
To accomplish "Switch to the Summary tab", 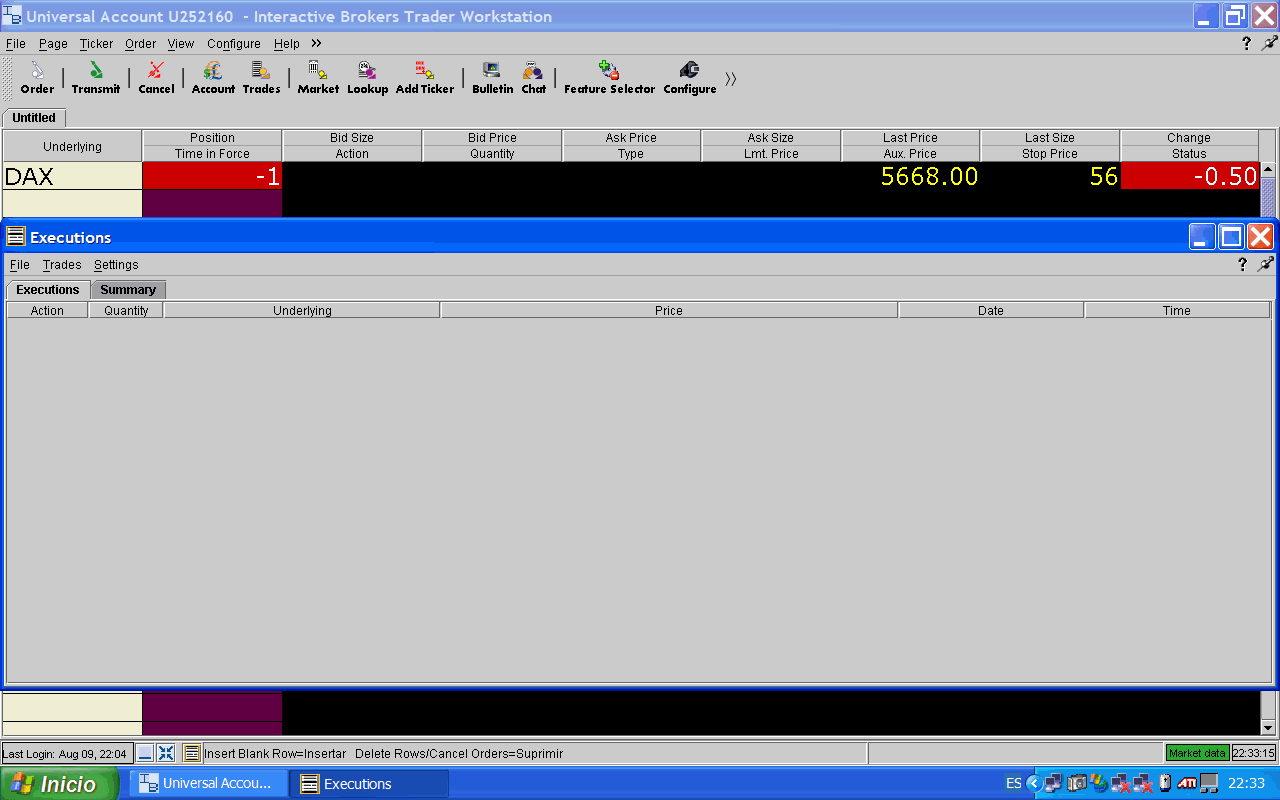I will point(128,290).
